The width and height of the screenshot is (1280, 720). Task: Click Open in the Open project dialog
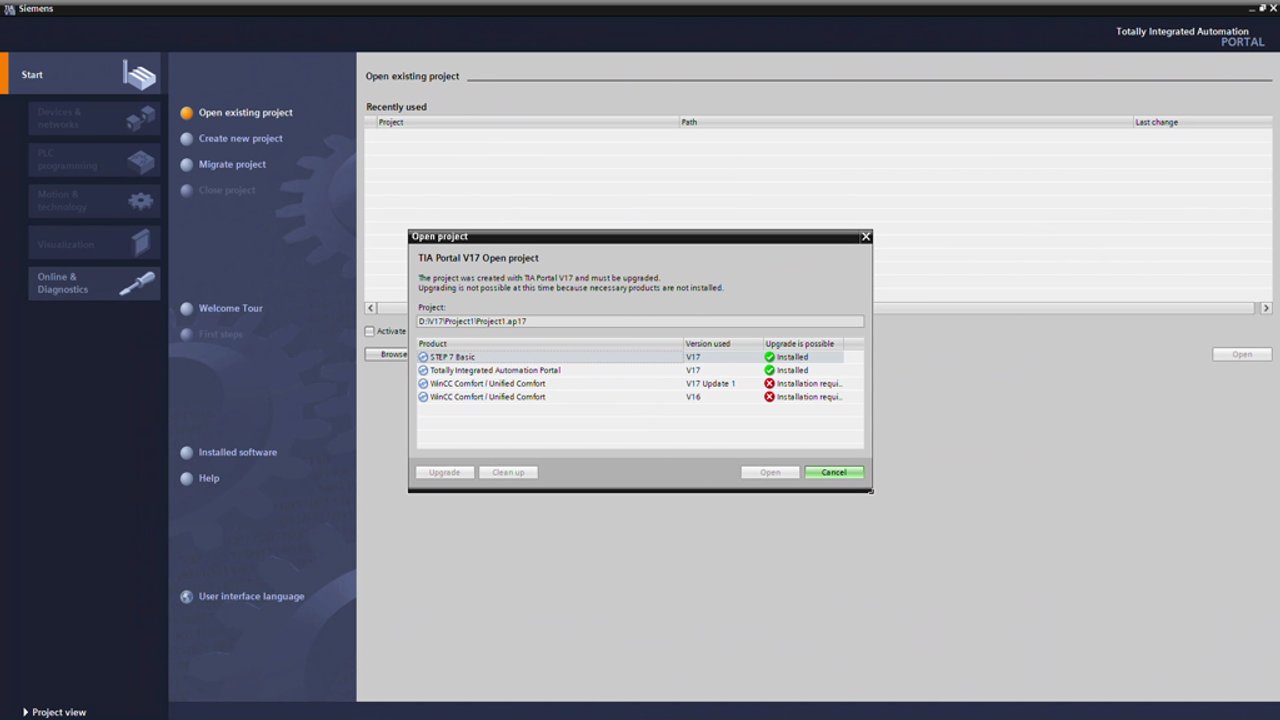(770, 472)
